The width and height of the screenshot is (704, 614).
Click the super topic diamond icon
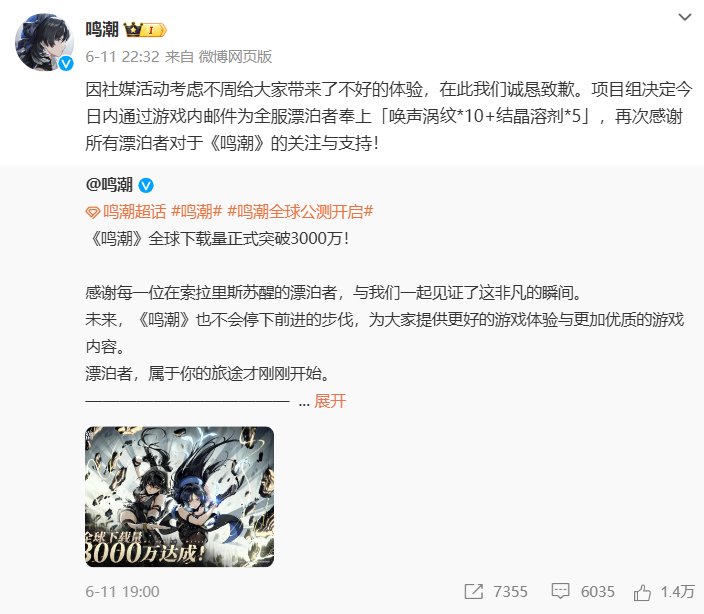point(92,212)
